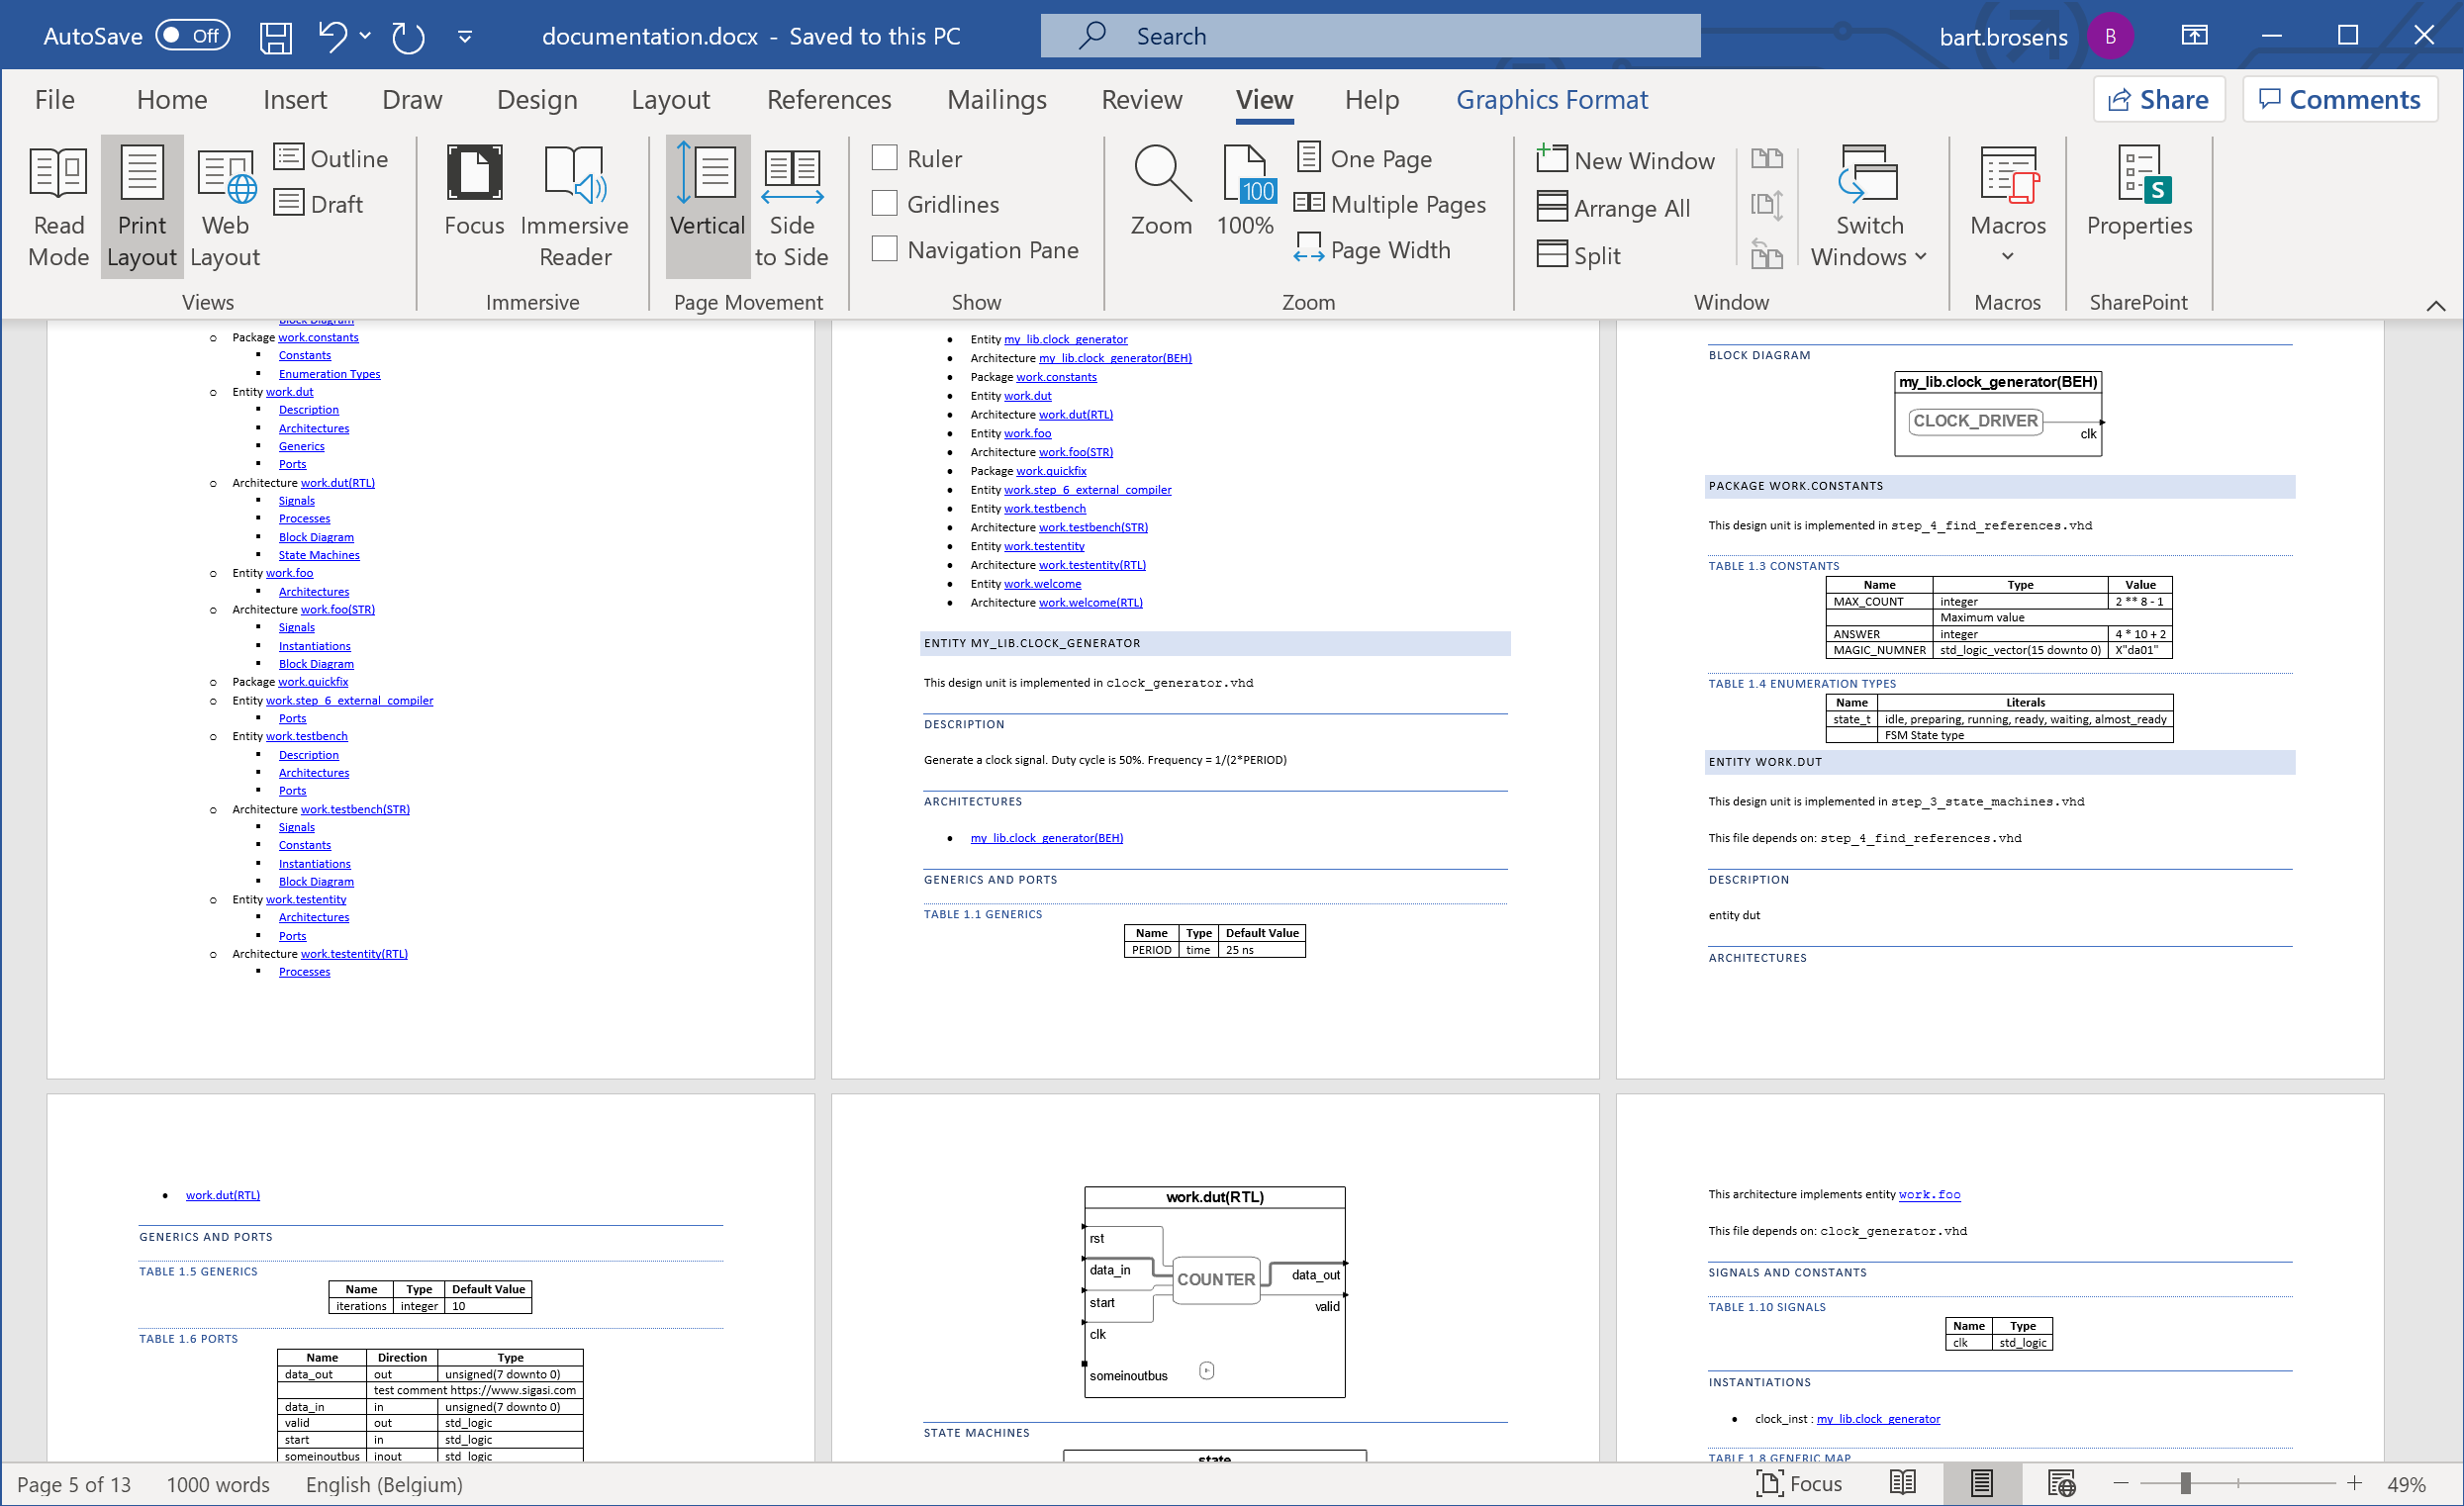
Task: Choose Page Width zoom
Action: (1372, 250)
